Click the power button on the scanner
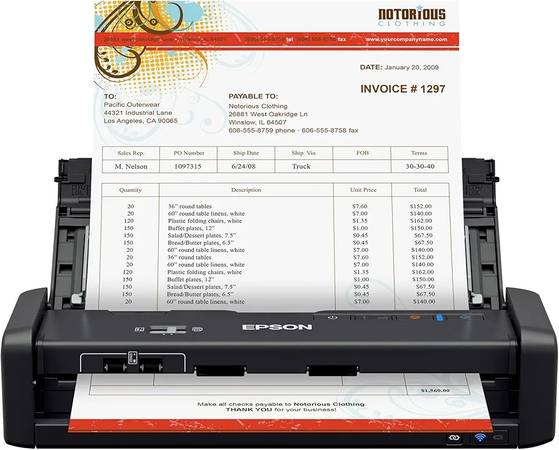Image resolution: width=559 pixels, height=450 pixels. point(332,317)
